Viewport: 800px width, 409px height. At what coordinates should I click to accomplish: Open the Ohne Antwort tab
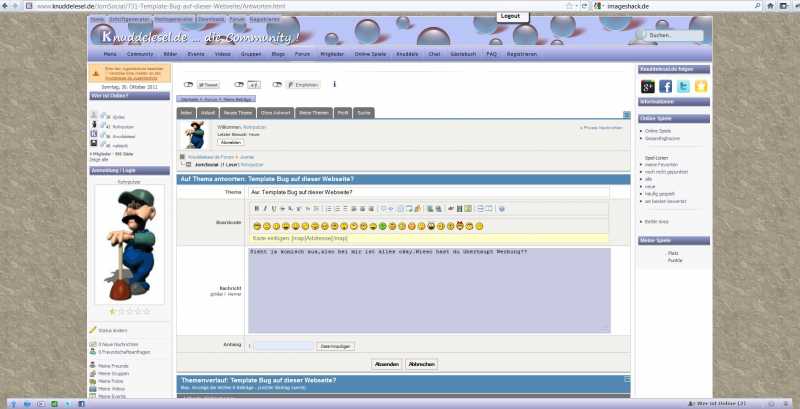(276, 113)
